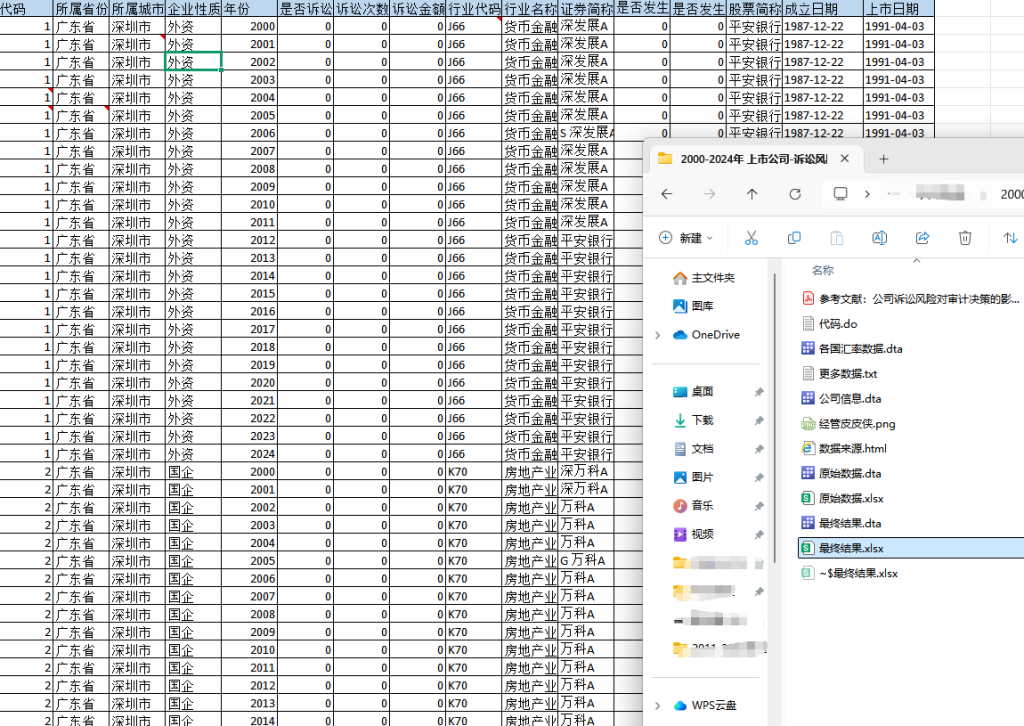Screen dimensions: 1024x726
Task: Click the Delete trash can icon
Action: click(x=965, y=238)
